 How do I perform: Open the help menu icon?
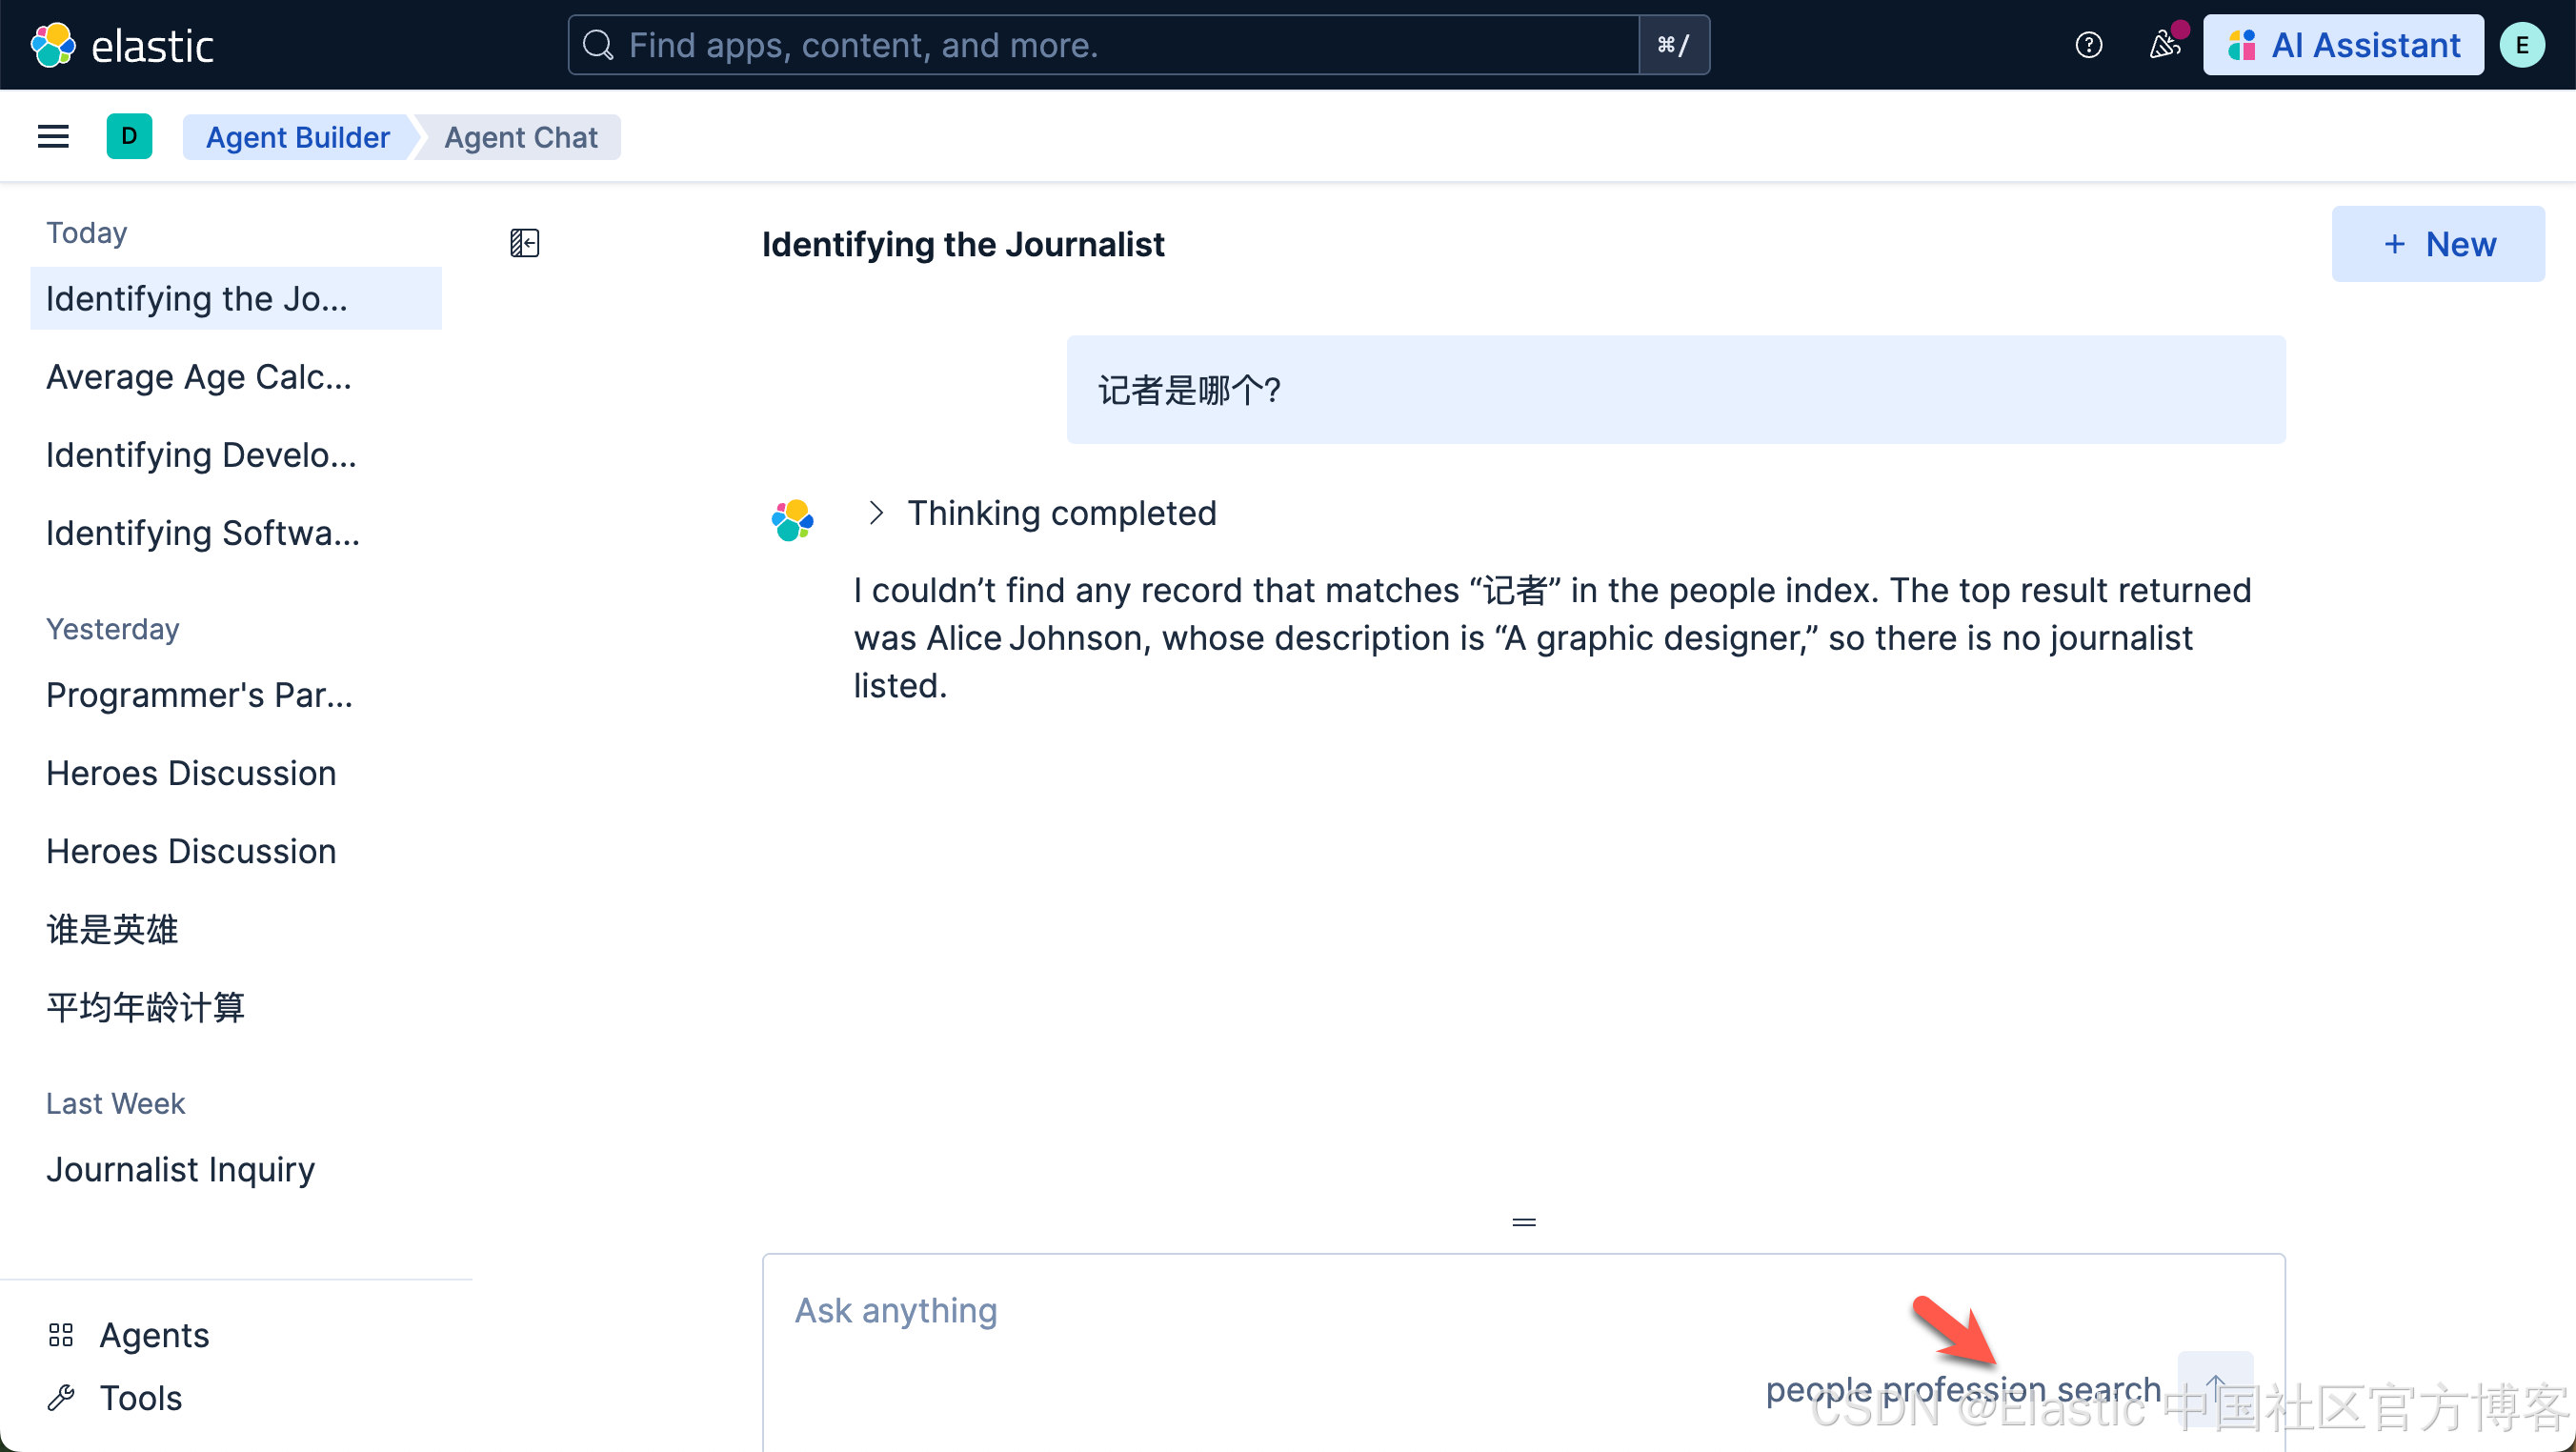click(2088, 45)
